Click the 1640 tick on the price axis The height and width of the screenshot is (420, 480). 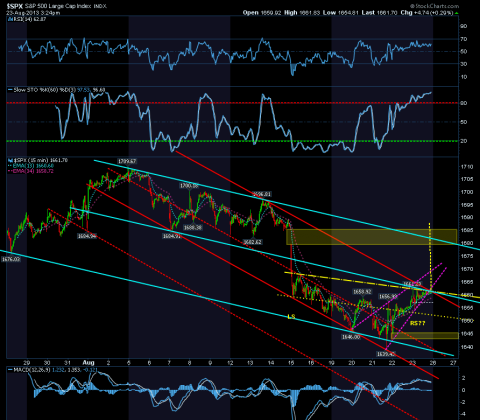coord(467,347)
